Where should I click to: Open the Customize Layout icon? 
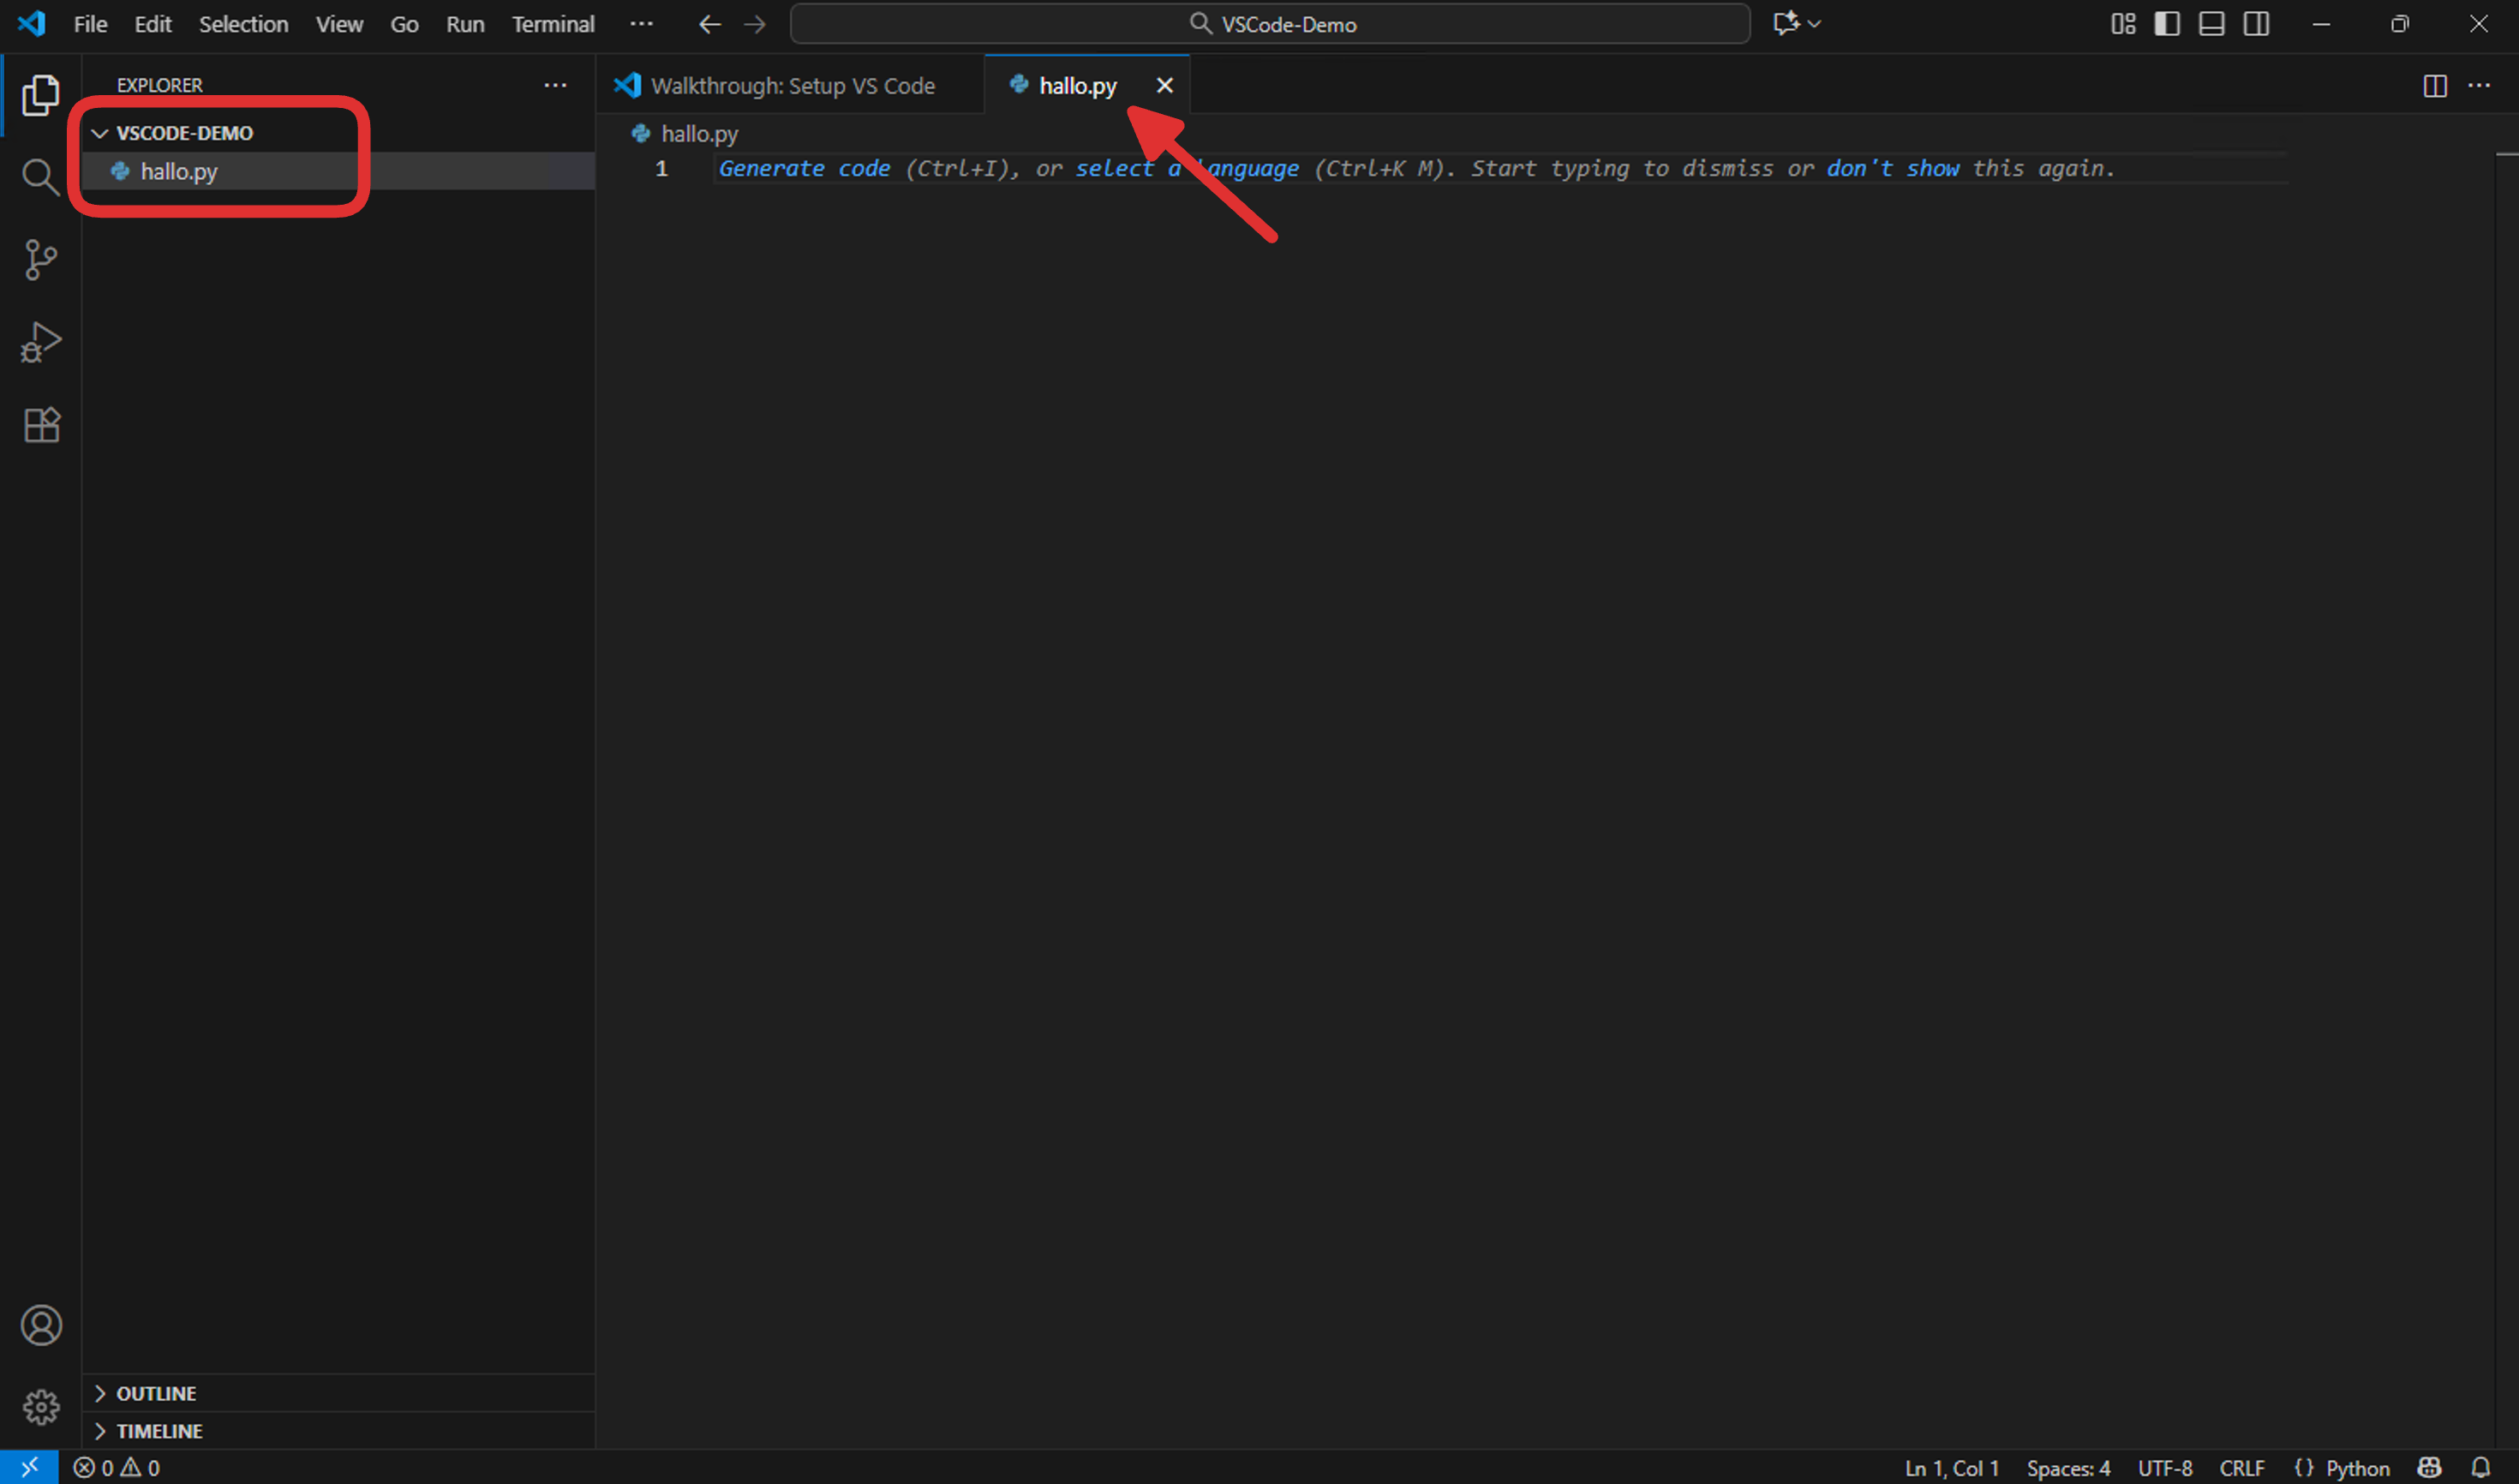(x=2123, y=24)
